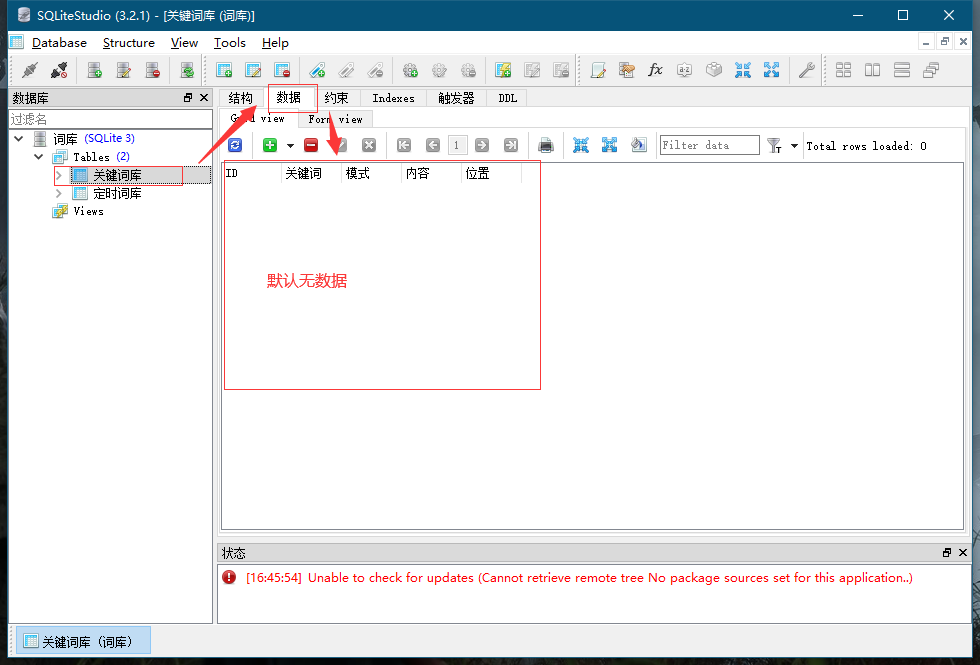Switch to the DDL tab
The width and height of the screenshot is (980, 665).
click(508, 98)
